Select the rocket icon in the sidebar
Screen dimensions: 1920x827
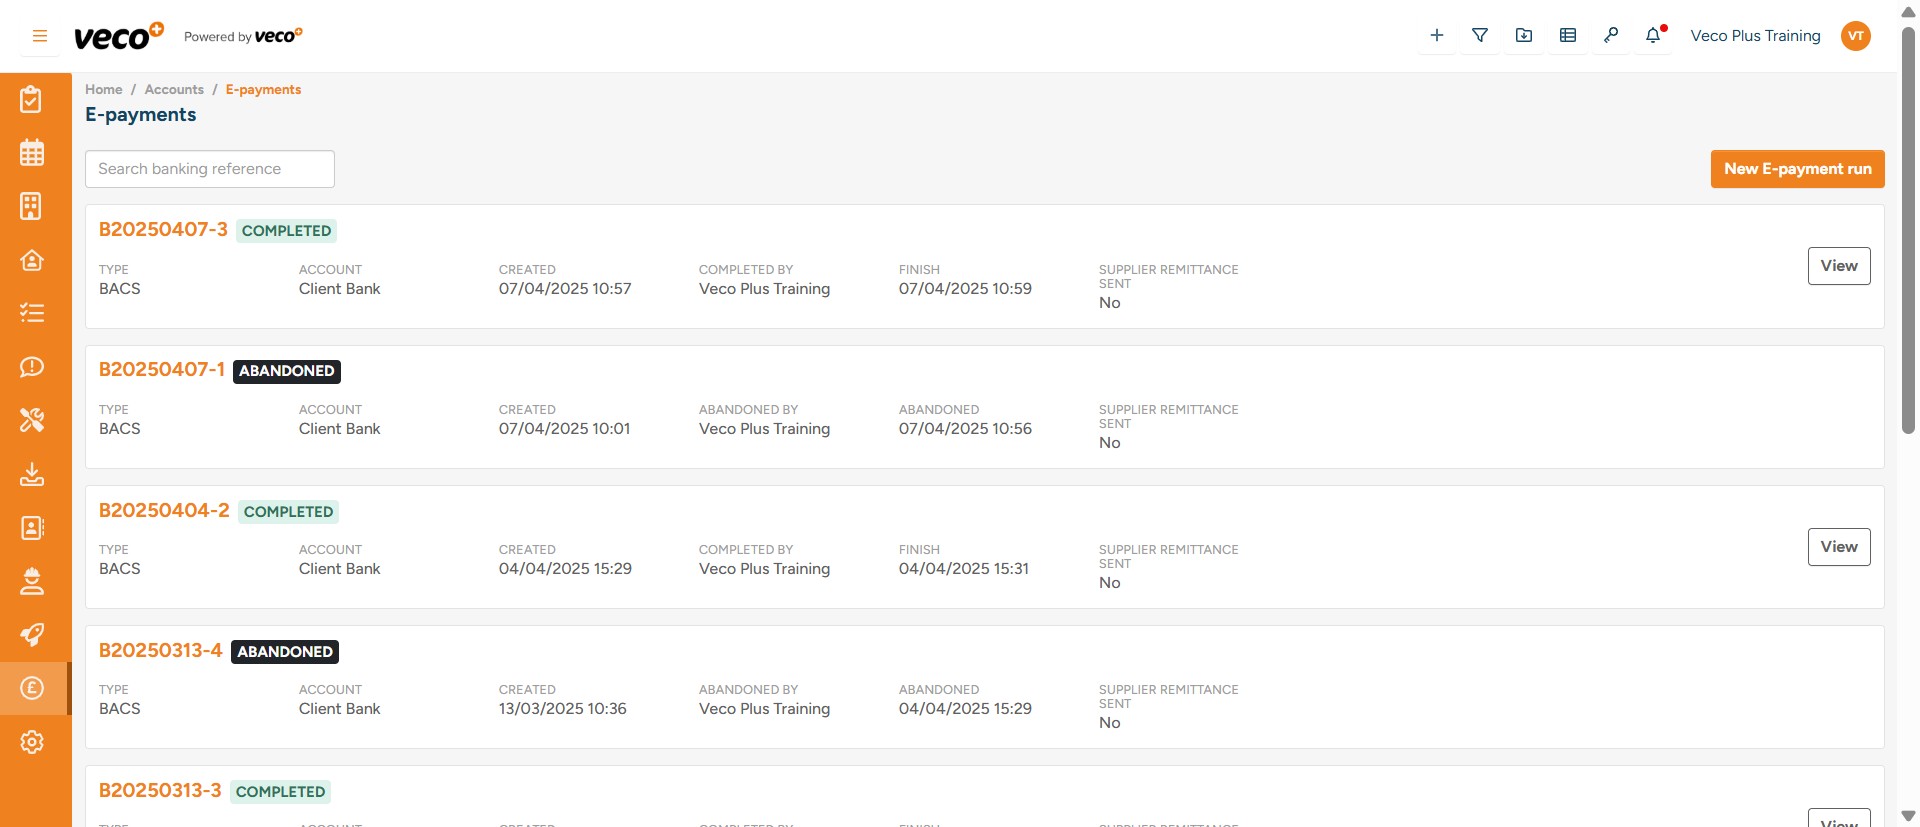click(x=32, y=635)
